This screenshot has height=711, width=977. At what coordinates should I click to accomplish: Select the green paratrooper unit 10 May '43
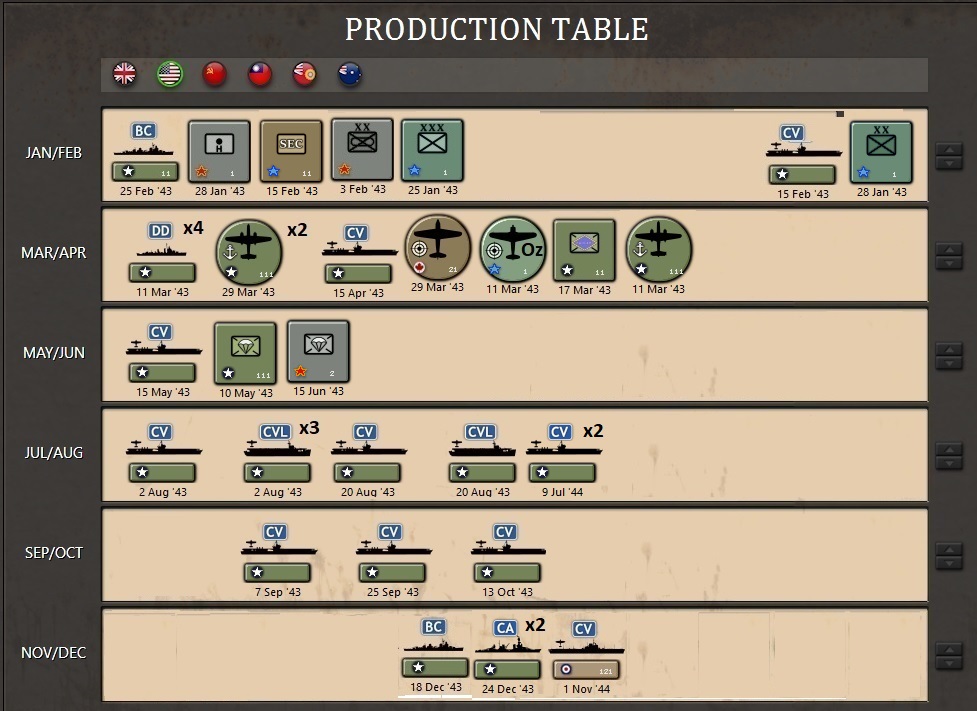[x=245, y=353]
